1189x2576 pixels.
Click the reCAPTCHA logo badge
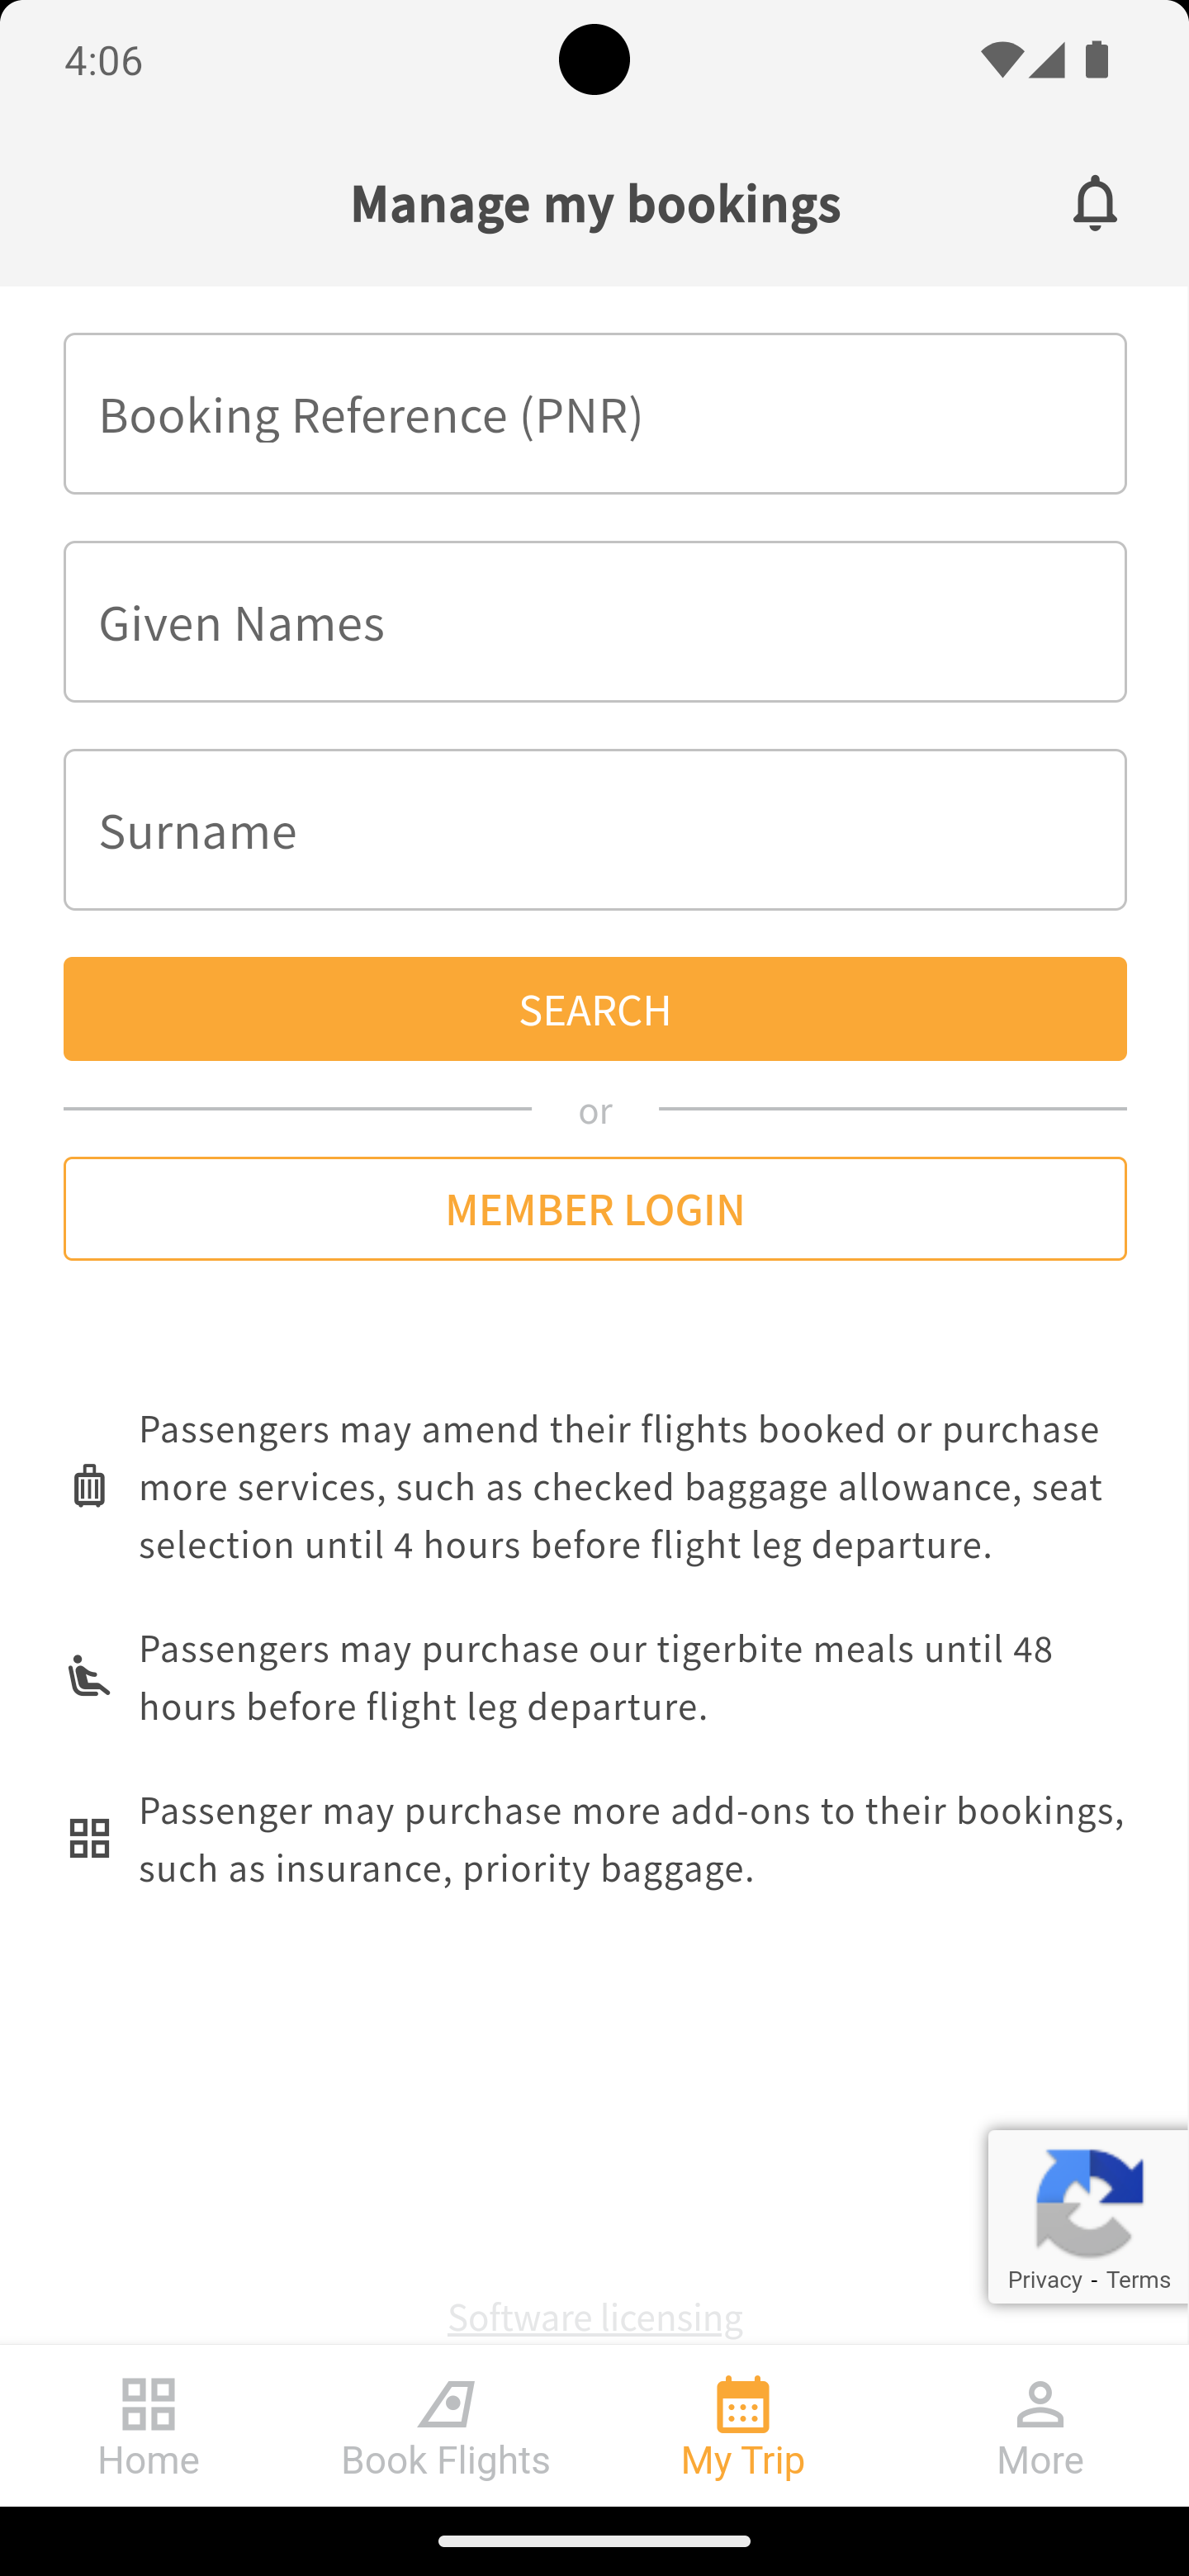(x=1089, y=2202)
